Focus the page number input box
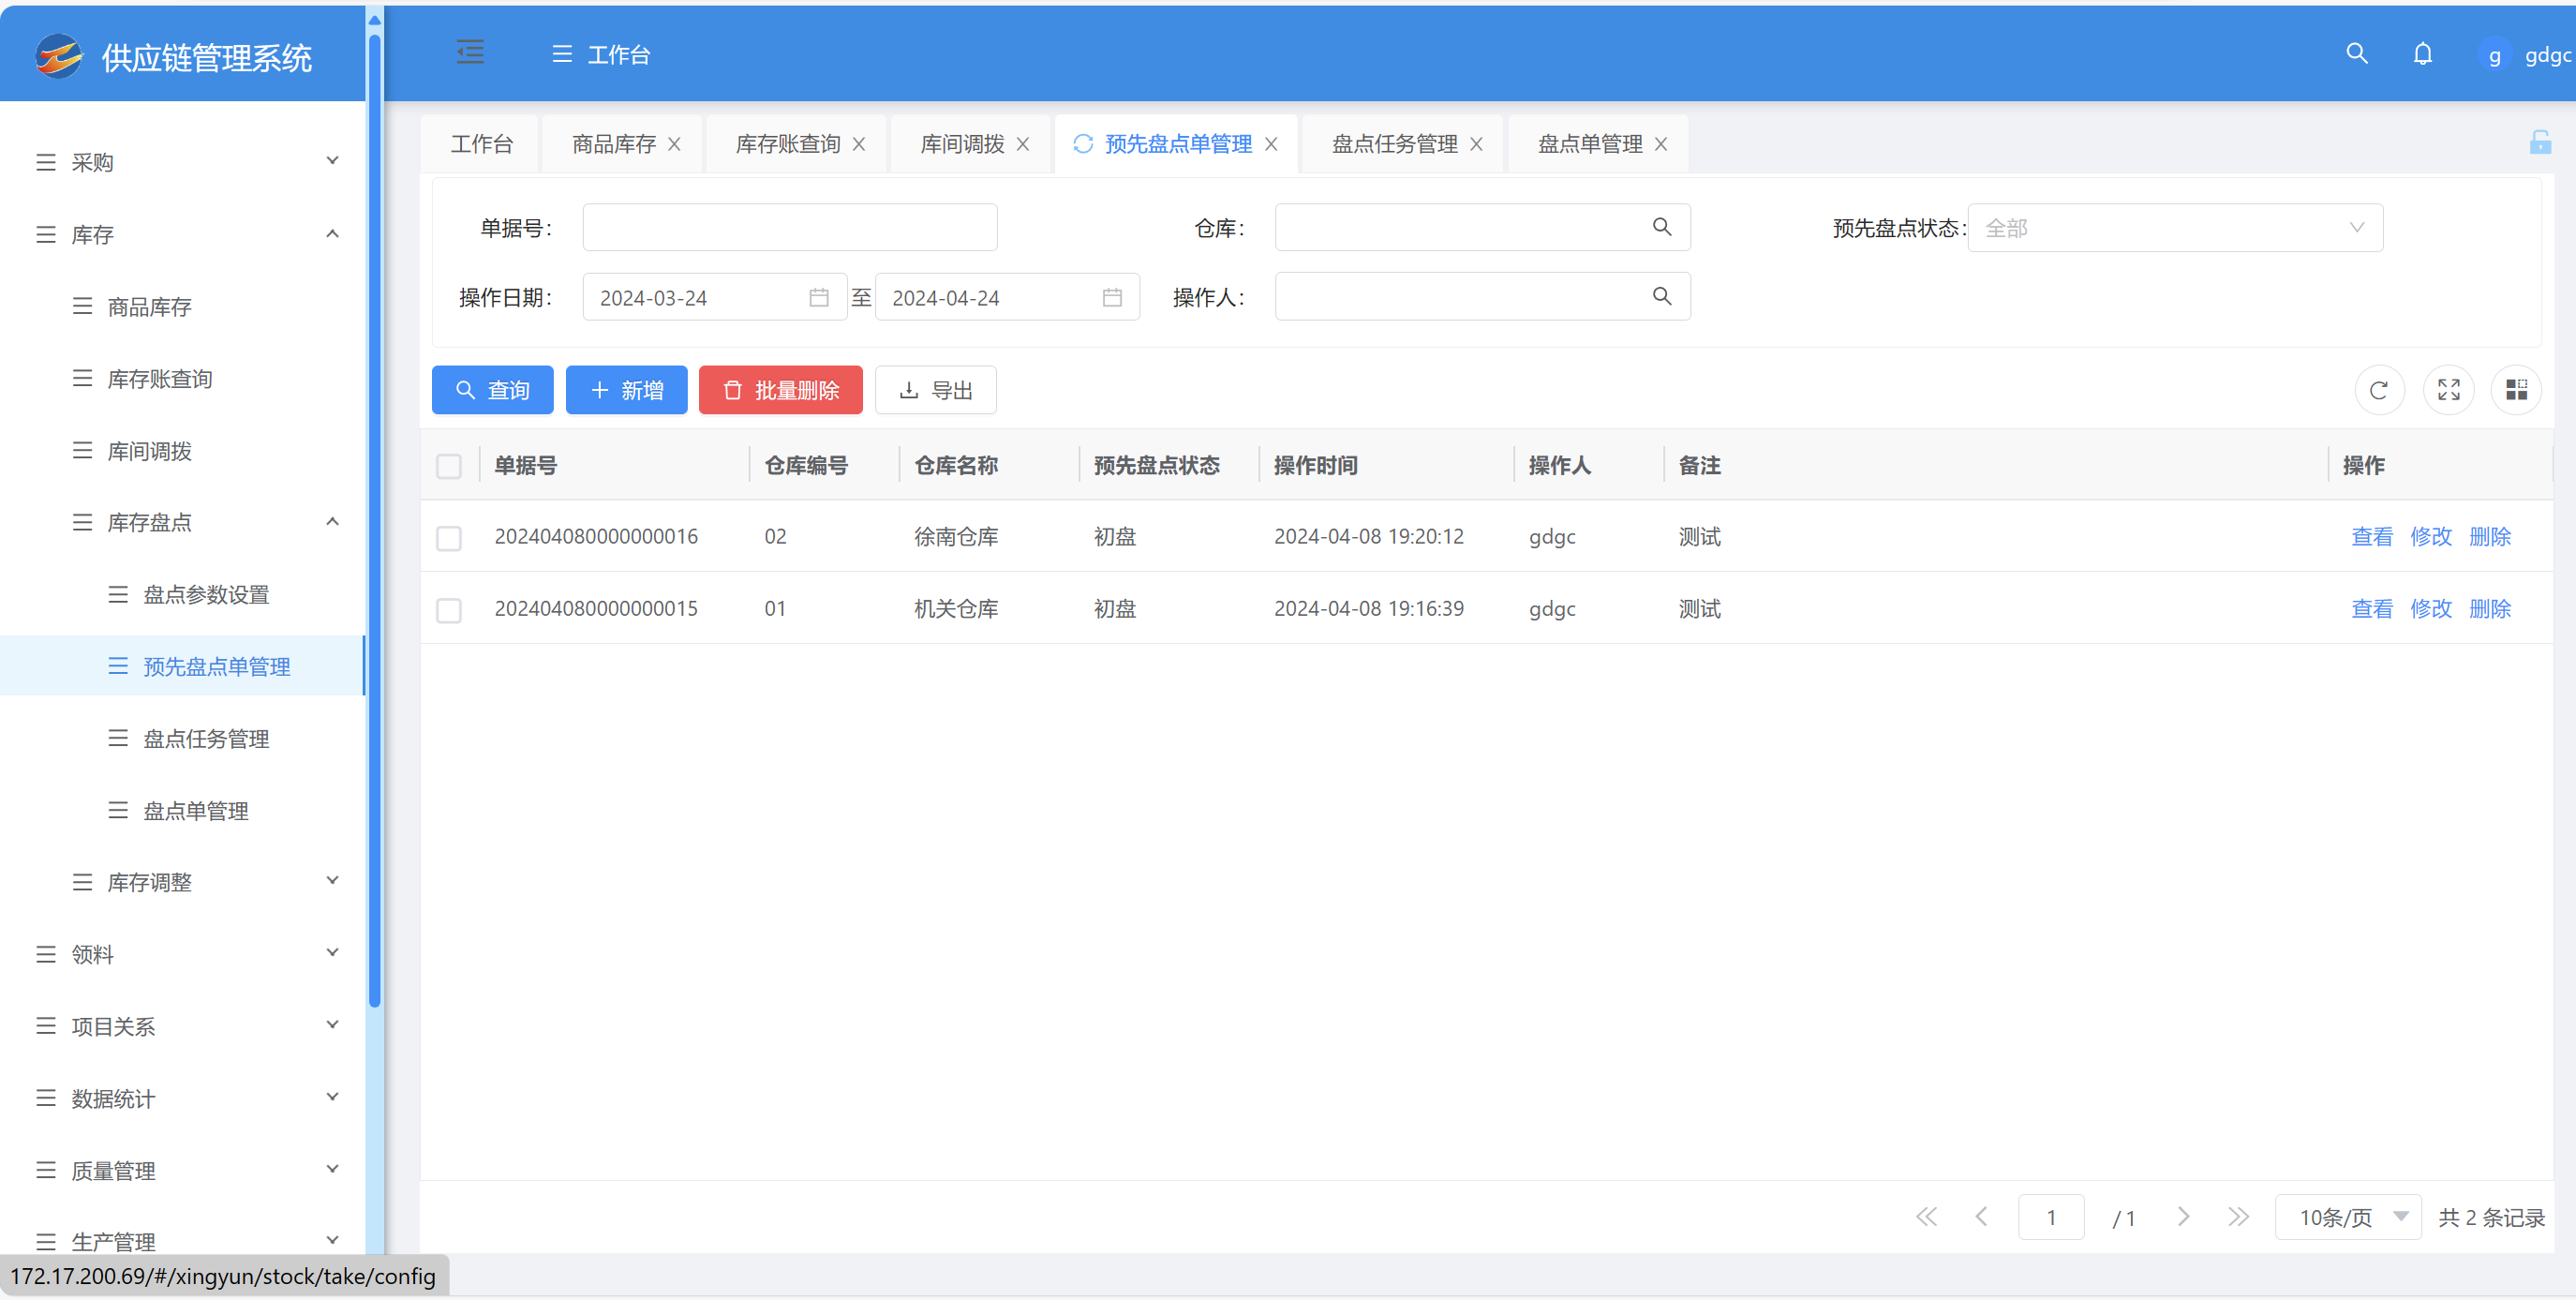Image resolution: width=2576 pixels, height=1300 pixels. pos(2050,1217)
